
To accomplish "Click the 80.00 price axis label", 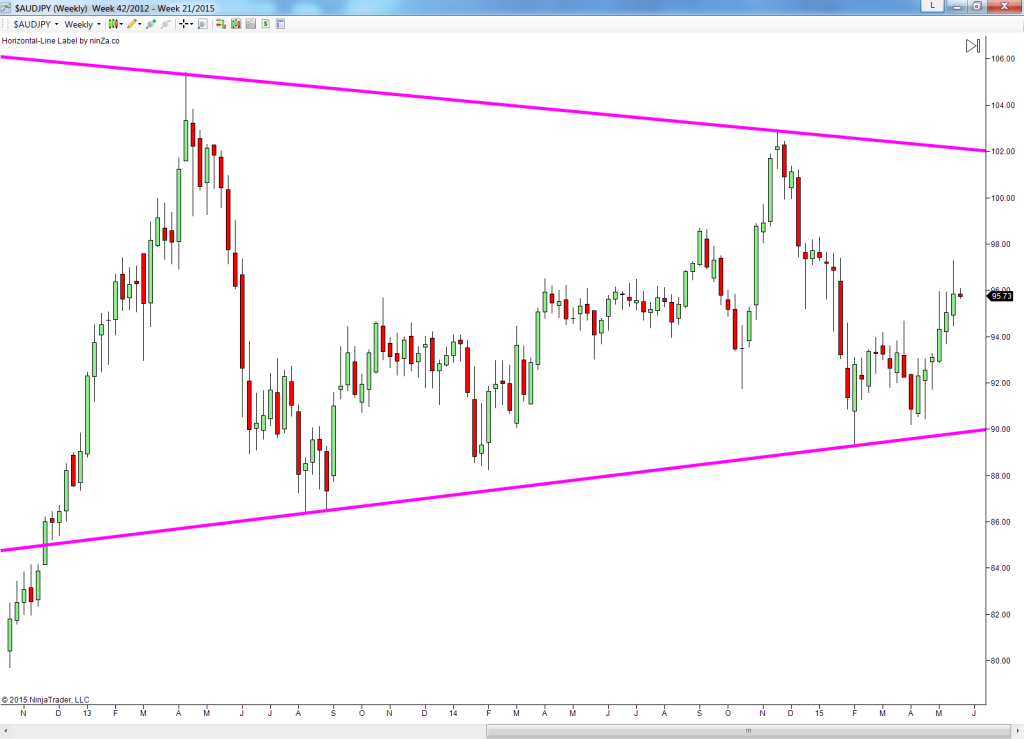I will (x=1001, y=661).
